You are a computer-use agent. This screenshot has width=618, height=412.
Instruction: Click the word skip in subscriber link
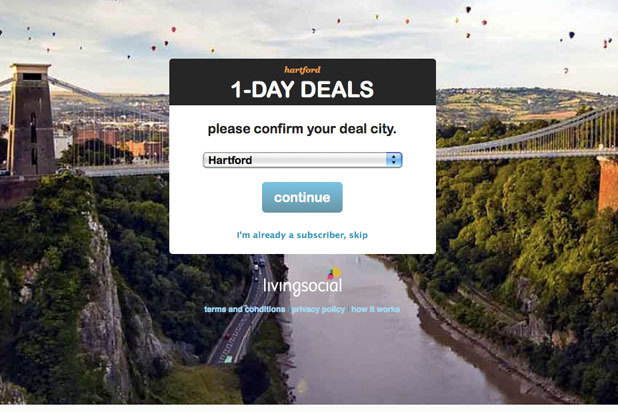click(358, 235)
